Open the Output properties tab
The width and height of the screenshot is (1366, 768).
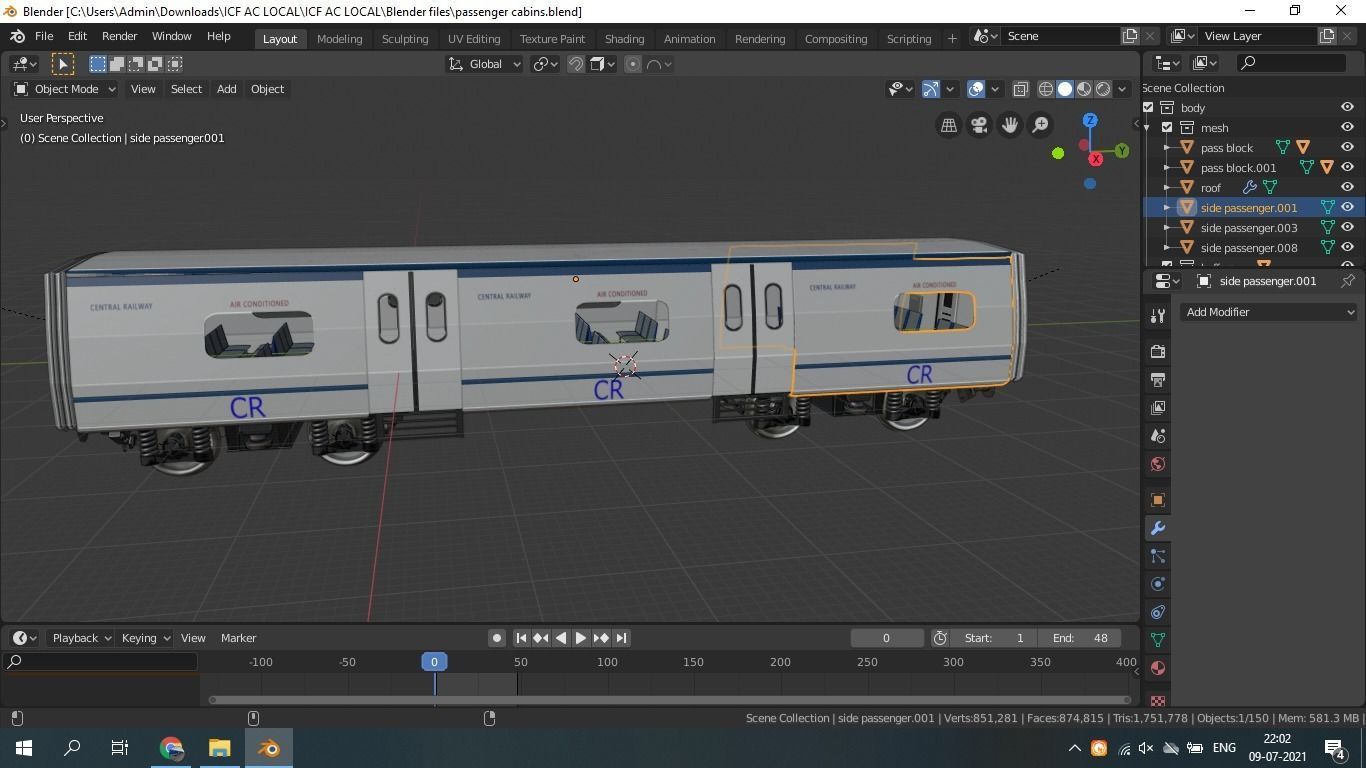(1158, 380)
